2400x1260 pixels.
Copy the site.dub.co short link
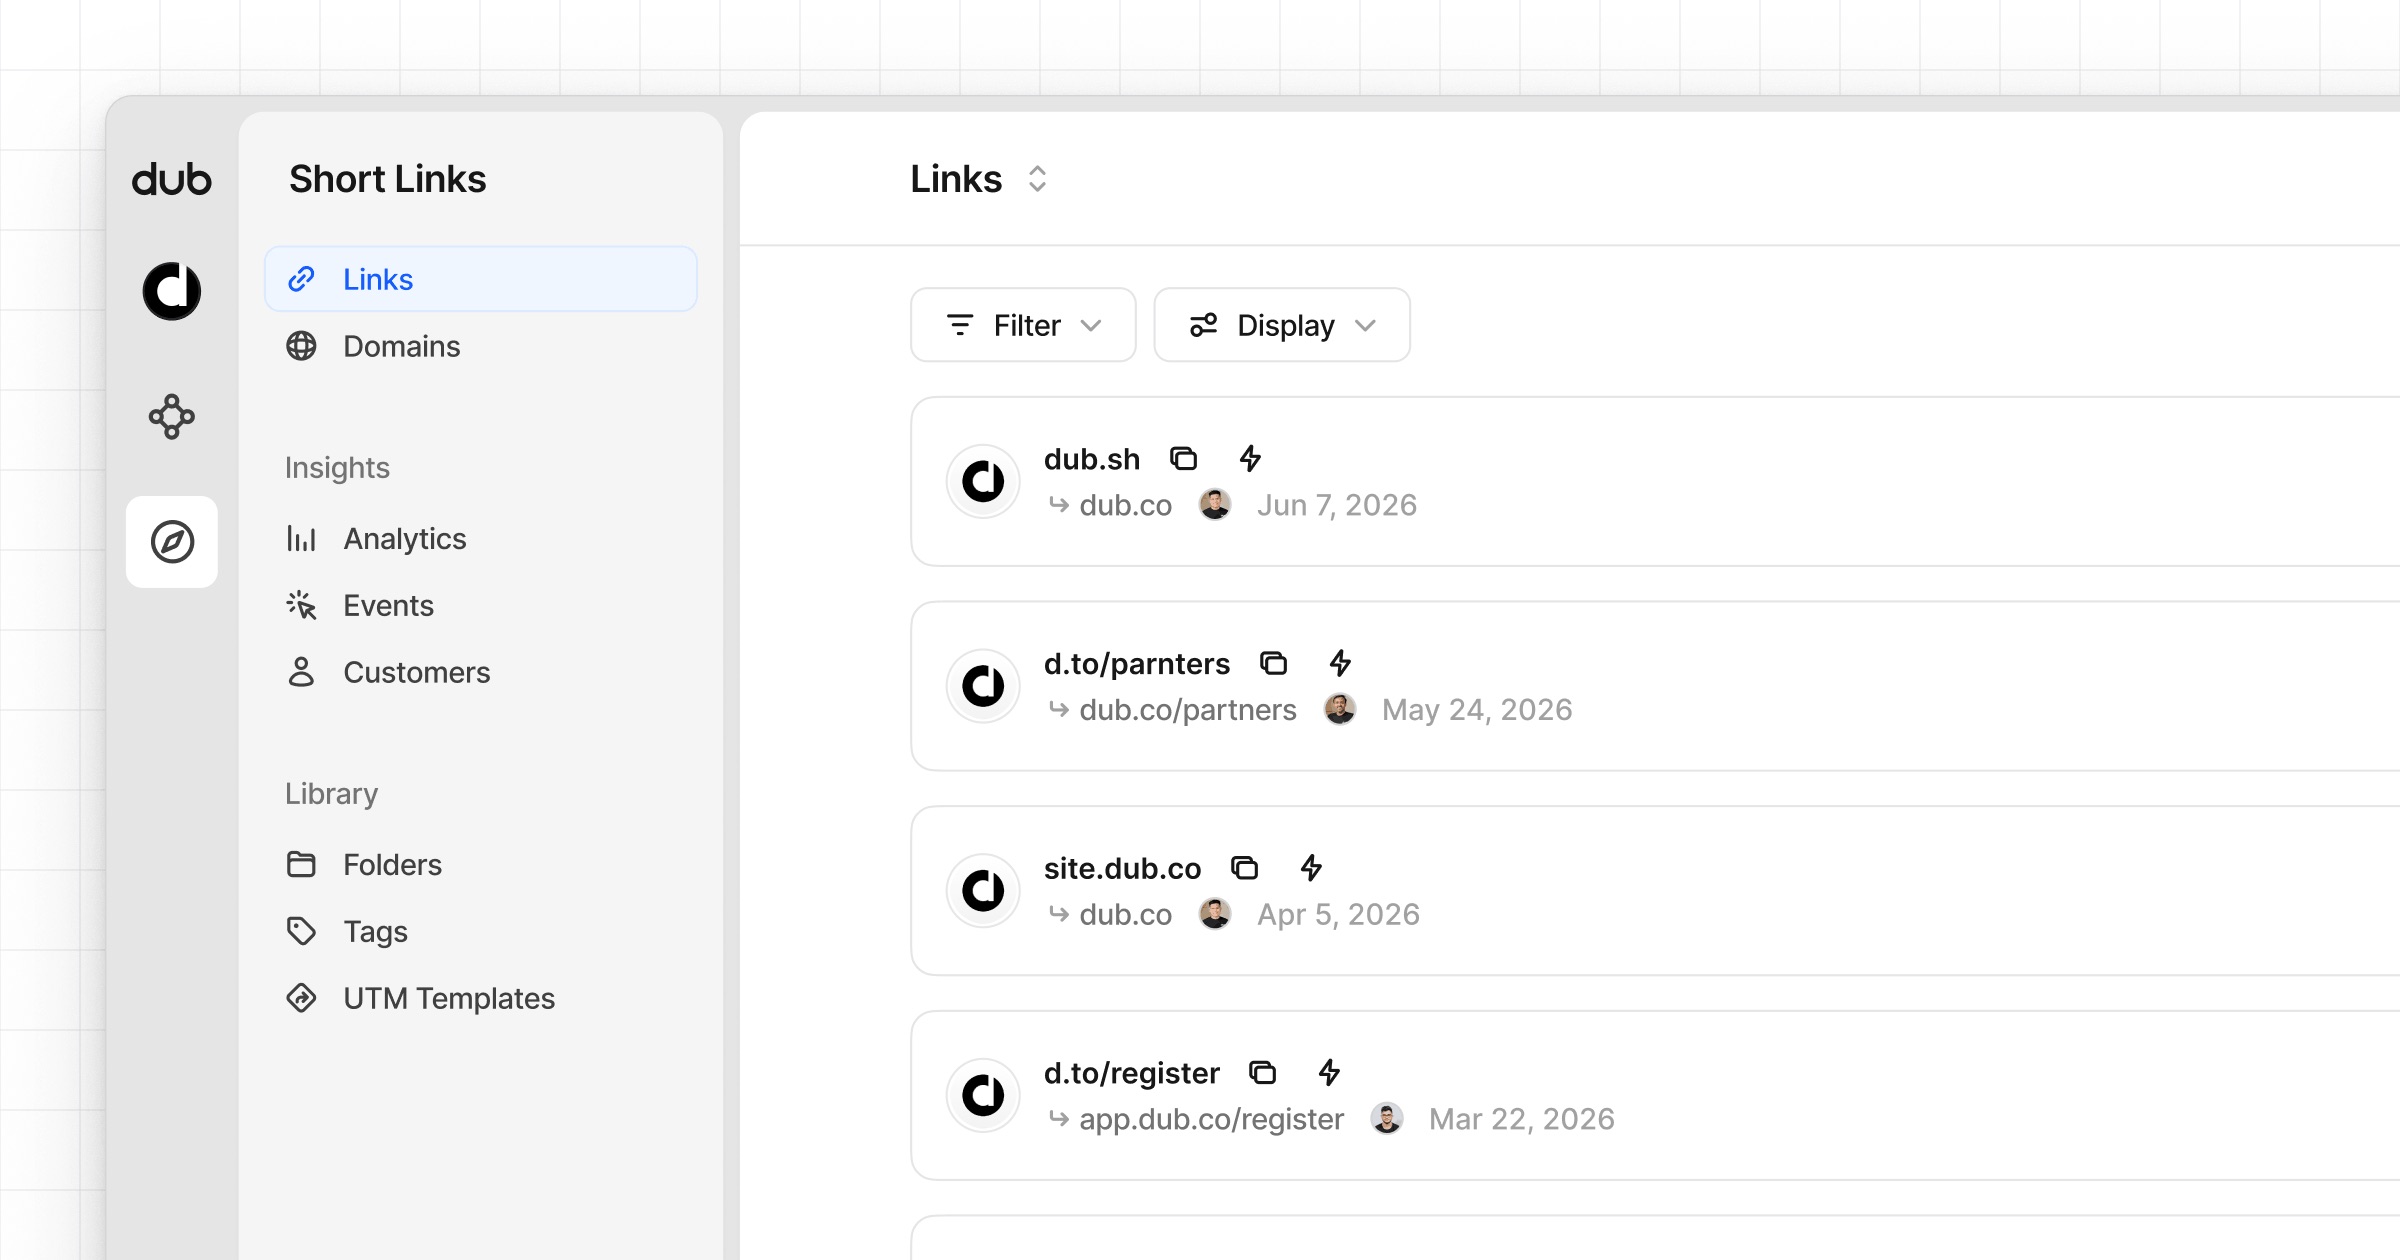click(1245, 868)
